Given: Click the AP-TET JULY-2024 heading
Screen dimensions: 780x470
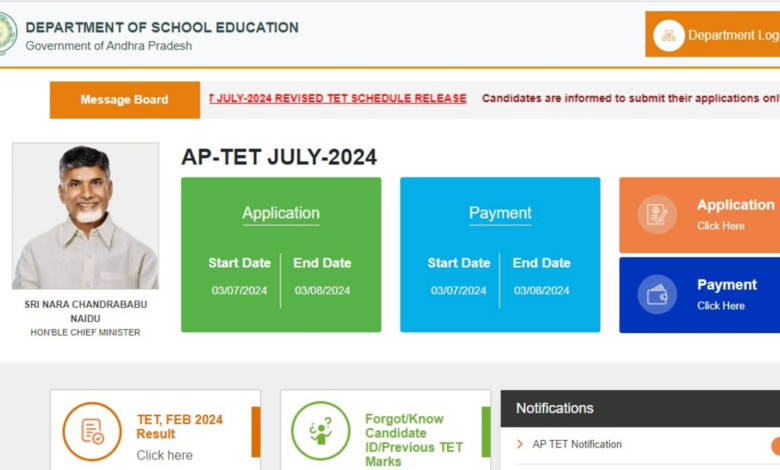Looking at the screenshot, I should click(279, 157).
